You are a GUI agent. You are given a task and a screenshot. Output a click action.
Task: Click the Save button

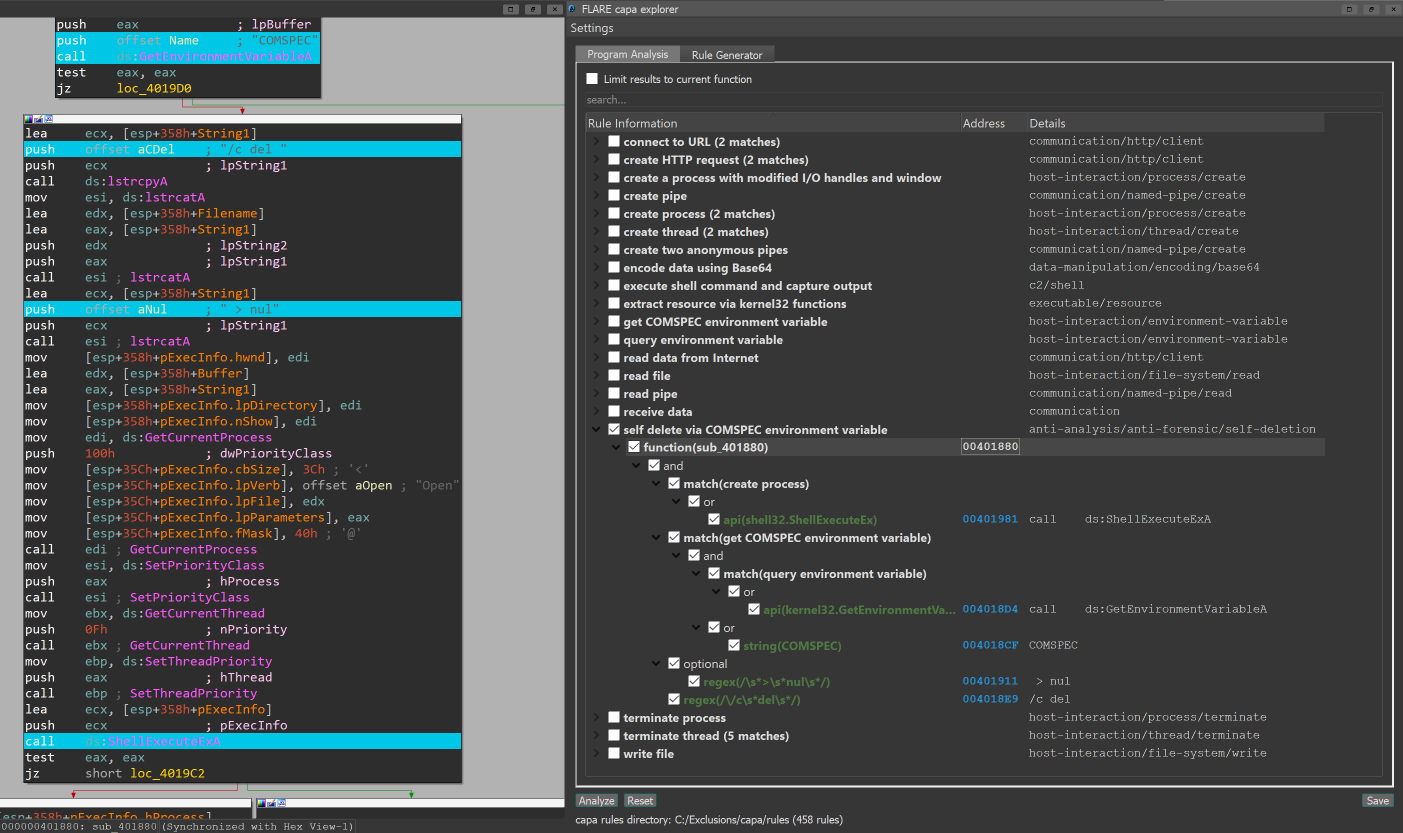(x=1377, y=801)
